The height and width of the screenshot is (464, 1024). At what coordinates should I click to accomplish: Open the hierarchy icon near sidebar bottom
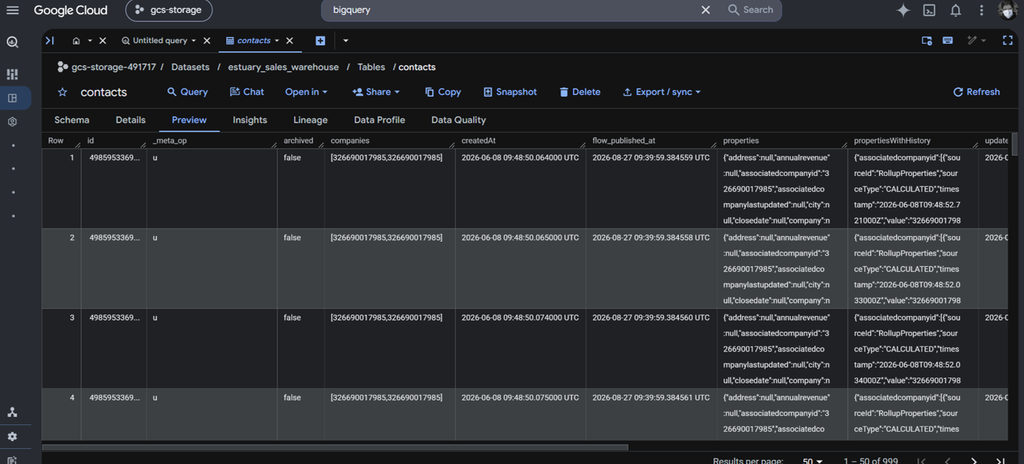[12, 412]
